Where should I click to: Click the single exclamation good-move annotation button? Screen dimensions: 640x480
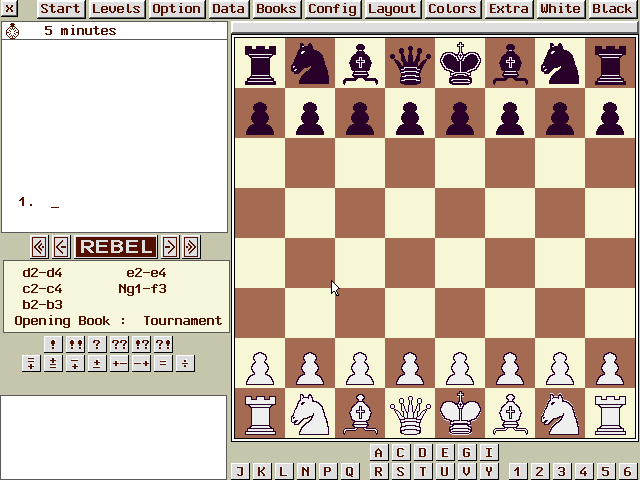click(53, 344)
